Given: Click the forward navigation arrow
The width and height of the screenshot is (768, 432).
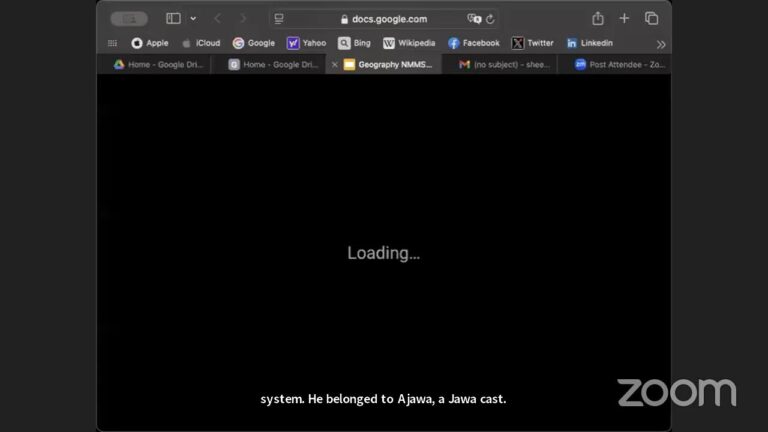Looking at the screenshot, I should click(x=243, y=18).
